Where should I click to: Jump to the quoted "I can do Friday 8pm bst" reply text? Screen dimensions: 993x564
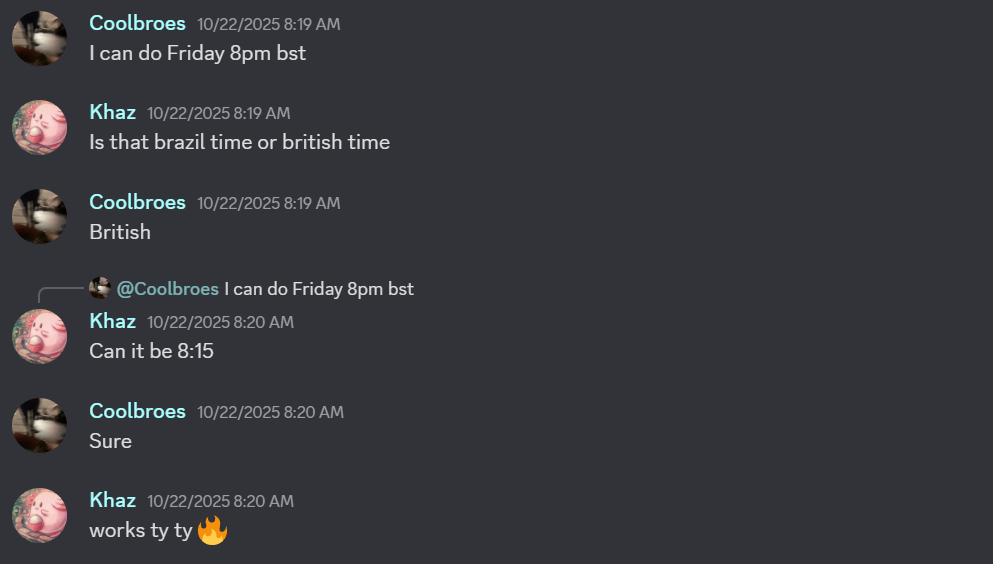pyautogui.click(x=319, y=289)
